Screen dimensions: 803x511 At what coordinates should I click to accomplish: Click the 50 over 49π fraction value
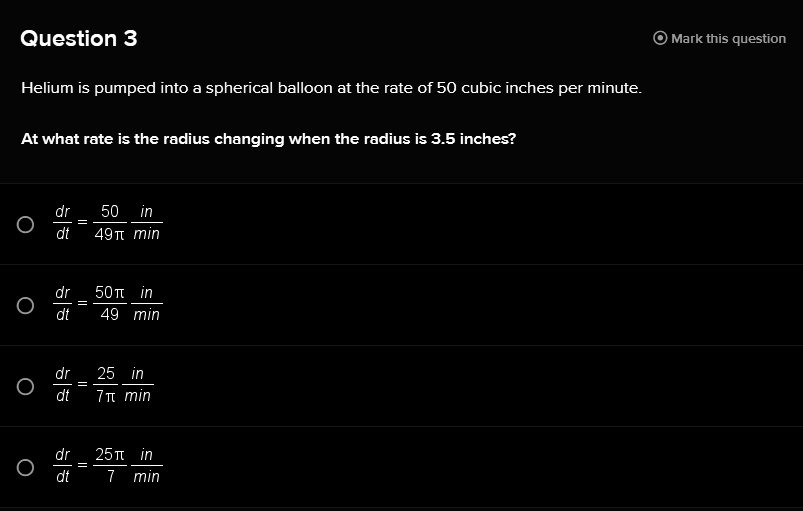click(x=109, y=223)
